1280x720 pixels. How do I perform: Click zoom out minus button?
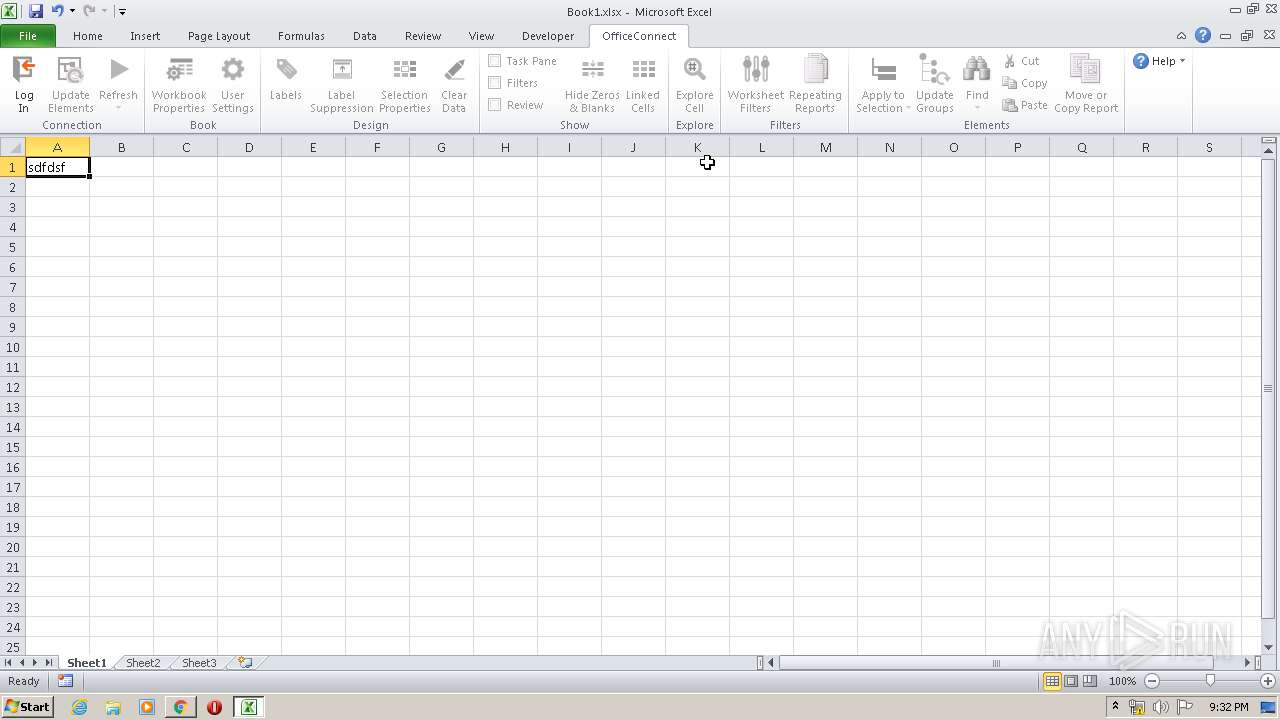point(1152,681)
